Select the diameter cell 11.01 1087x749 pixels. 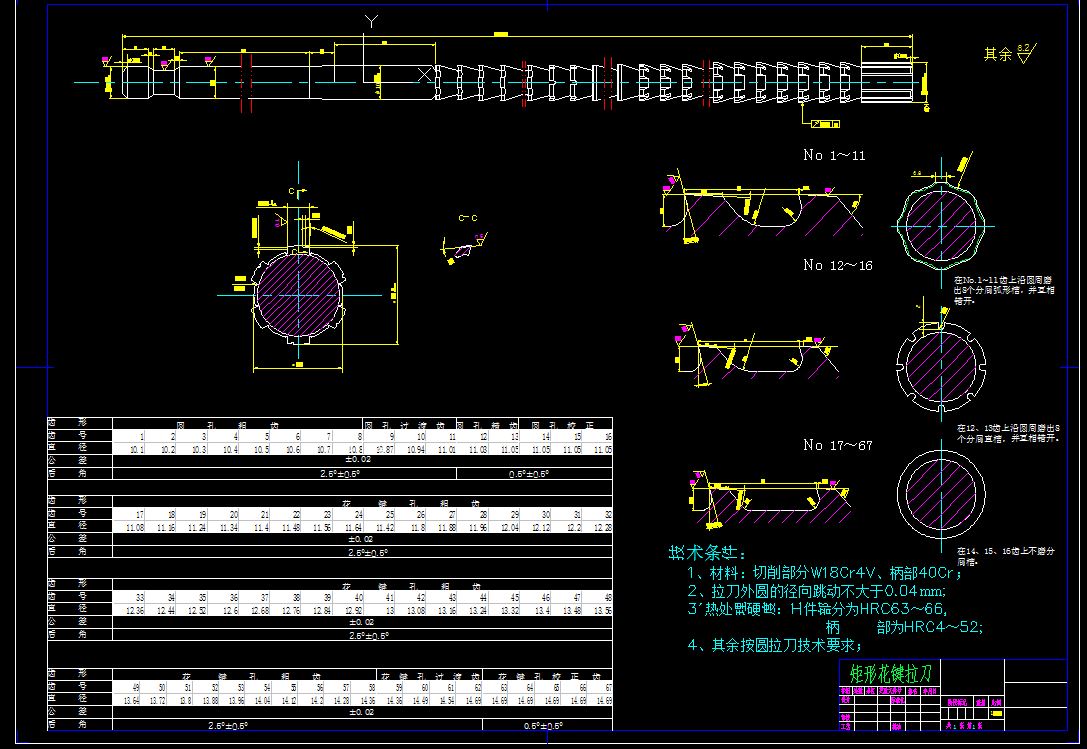point(447,450)
